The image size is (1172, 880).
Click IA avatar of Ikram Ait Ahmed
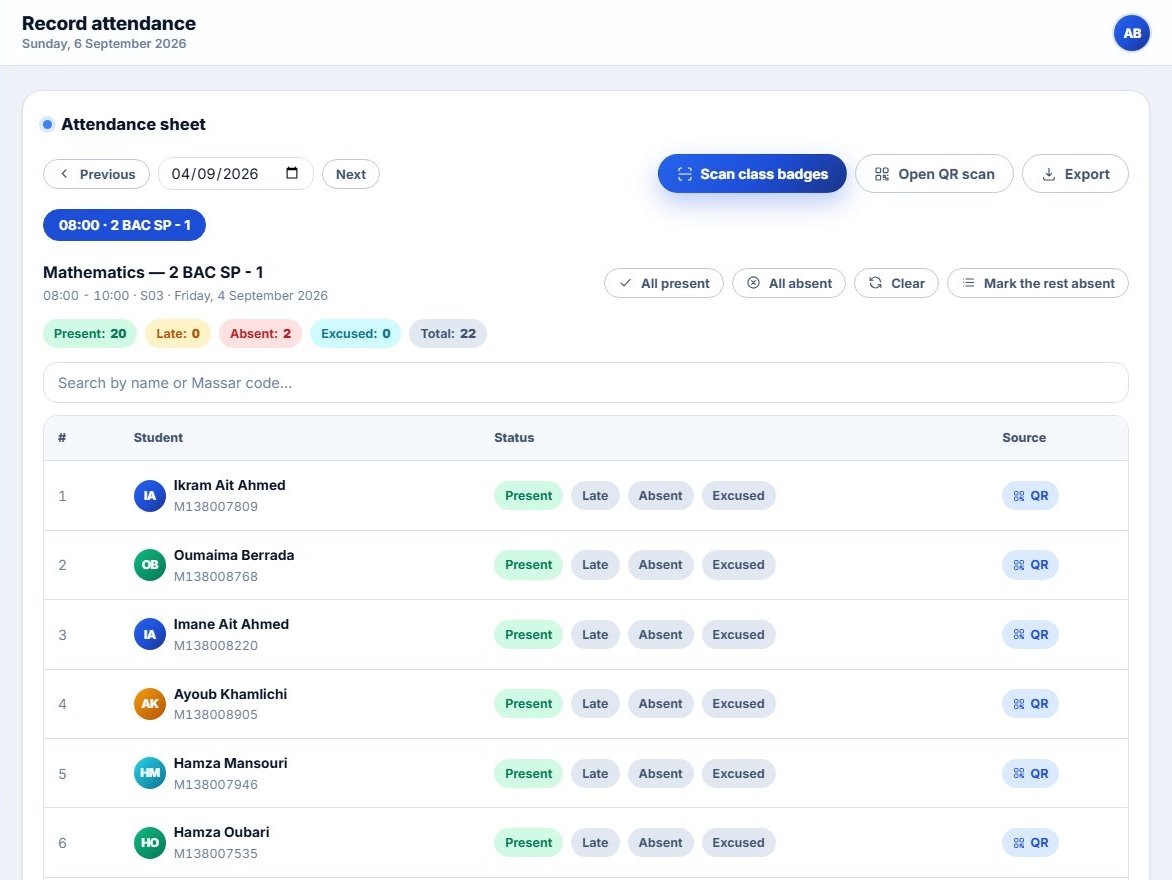tap(149, 496)
